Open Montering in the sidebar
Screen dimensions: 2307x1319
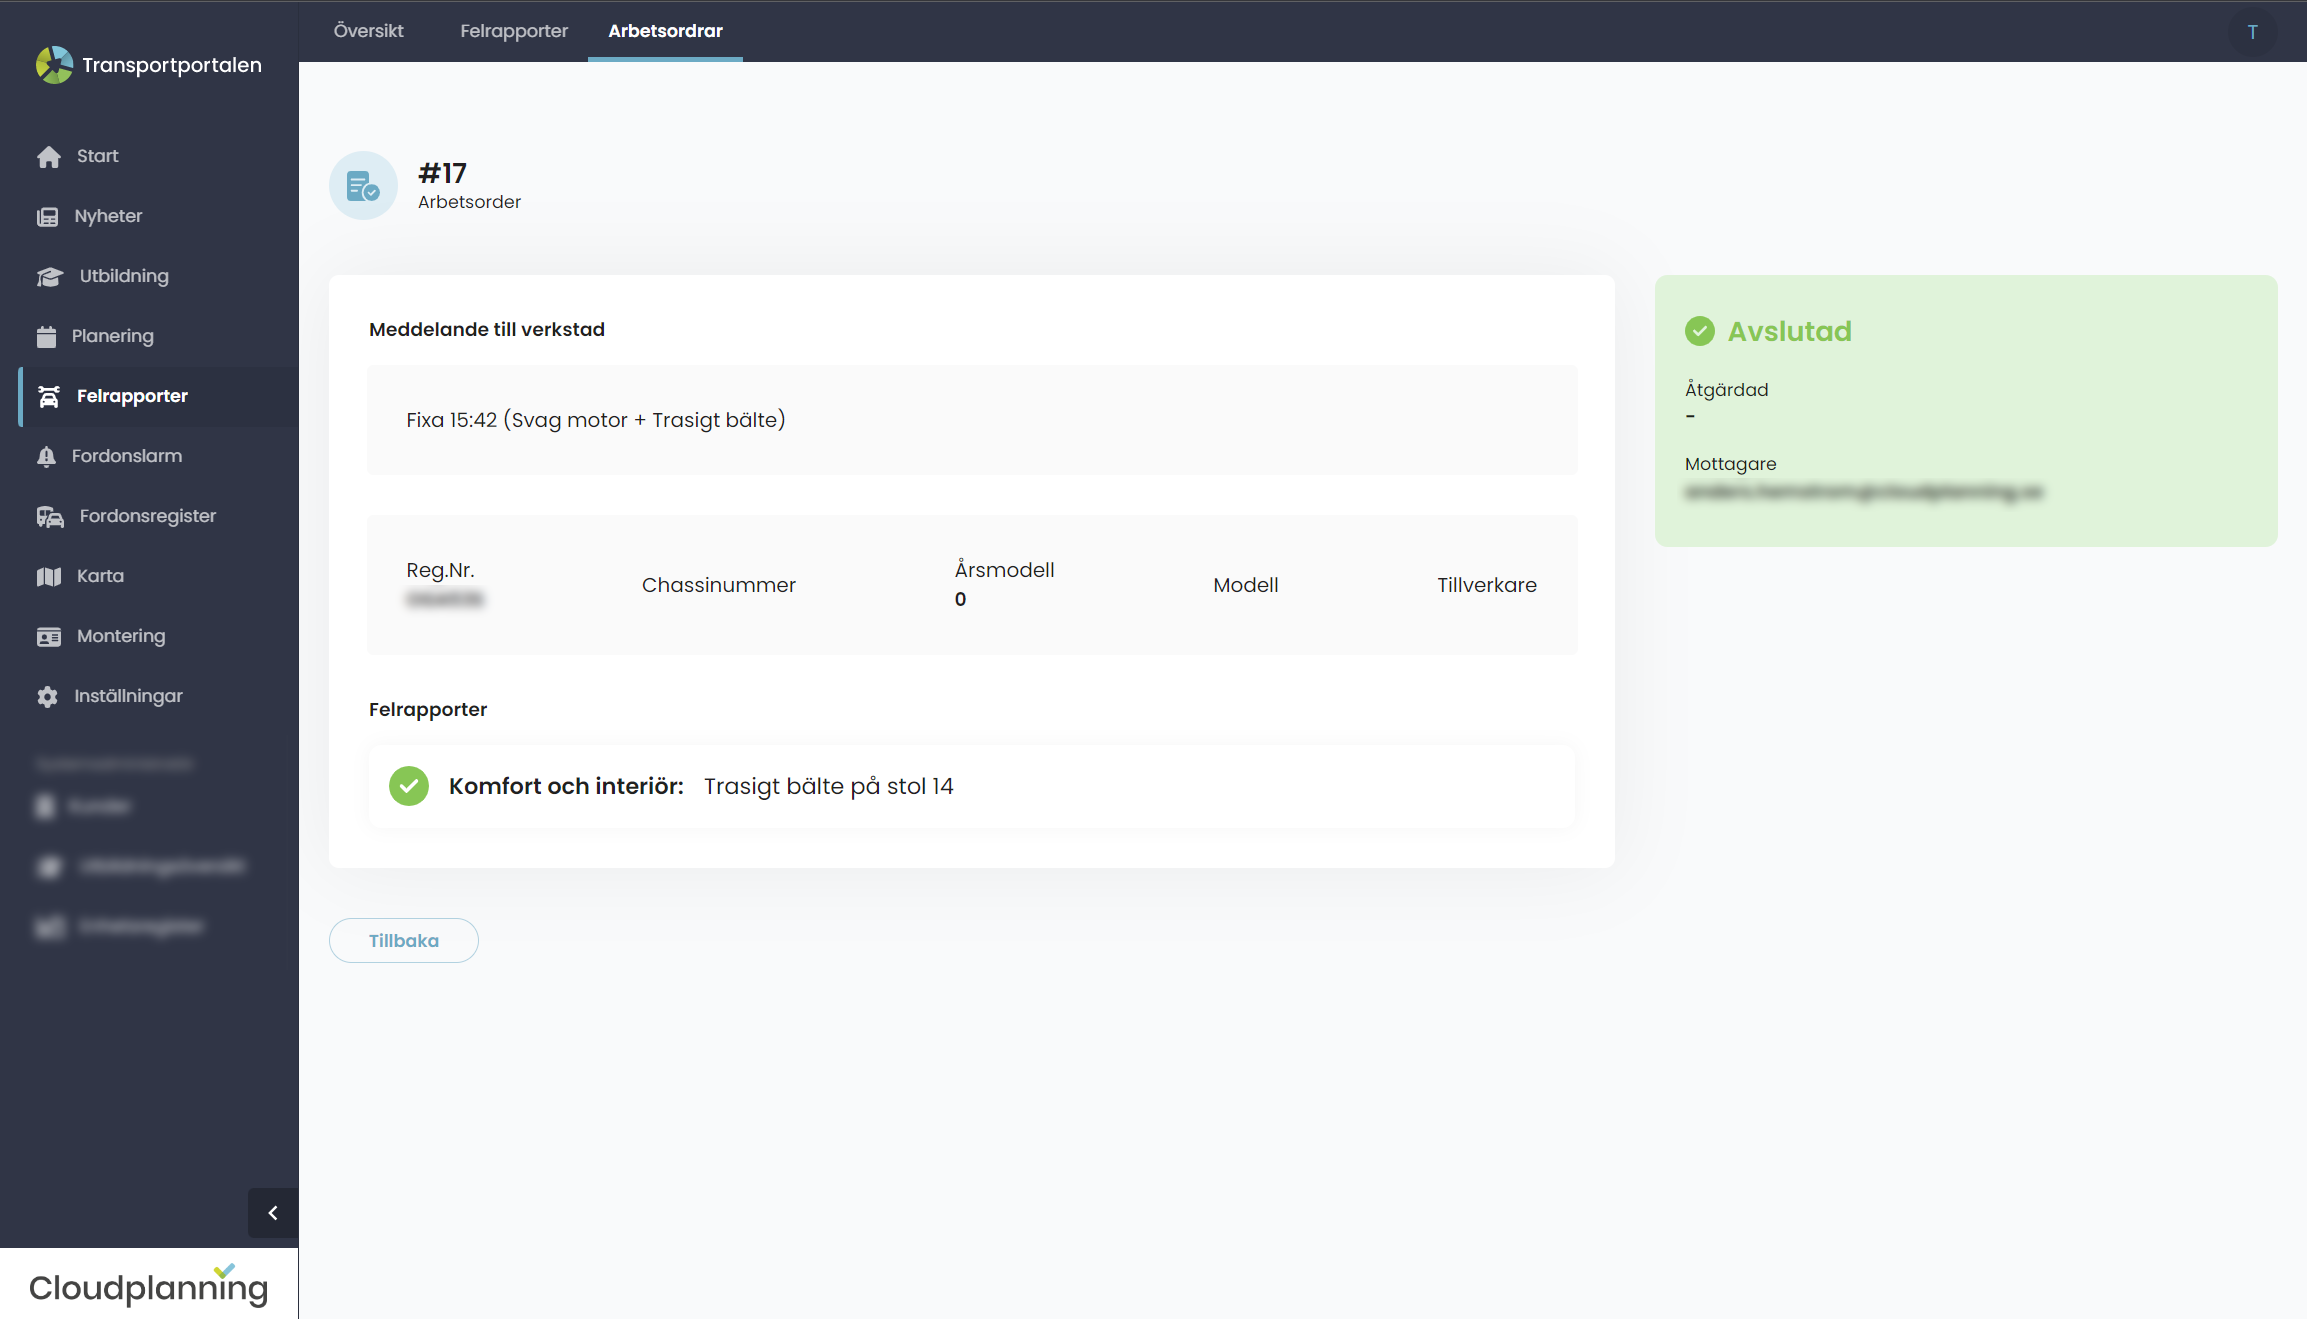pyautogui.click(x=158, y=636)
